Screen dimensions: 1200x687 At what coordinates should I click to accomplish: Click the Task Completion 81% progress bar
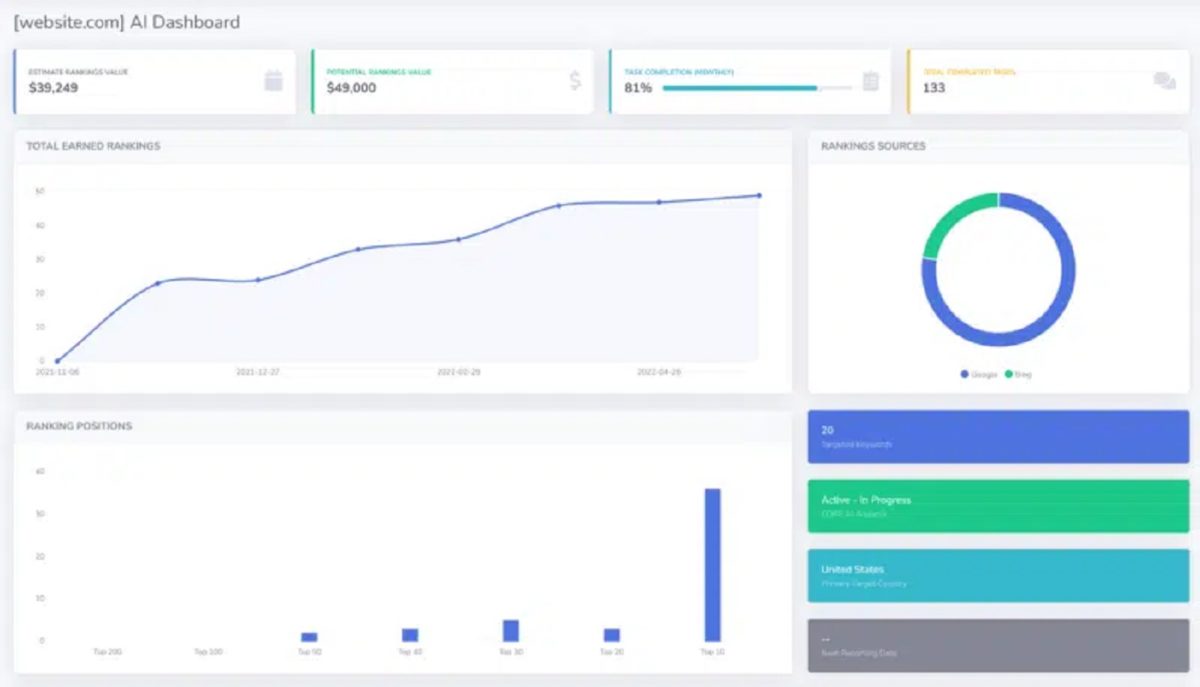point(757,88)
